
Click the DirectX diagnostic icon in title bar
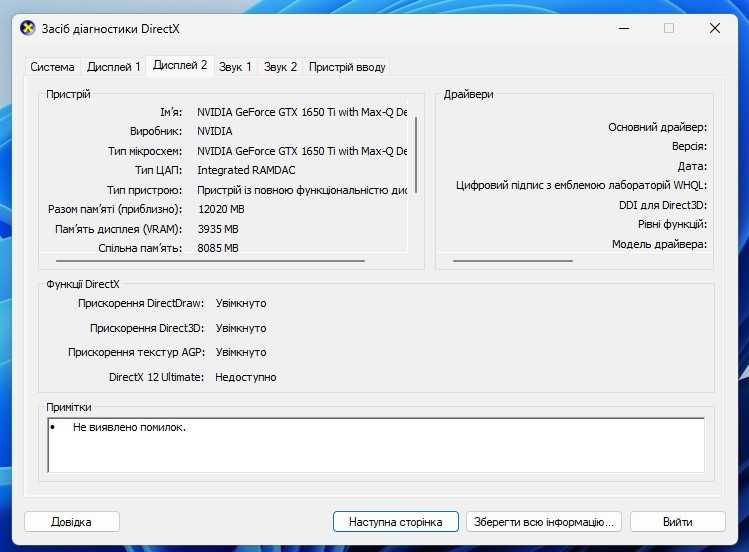(x=28, y=28)
